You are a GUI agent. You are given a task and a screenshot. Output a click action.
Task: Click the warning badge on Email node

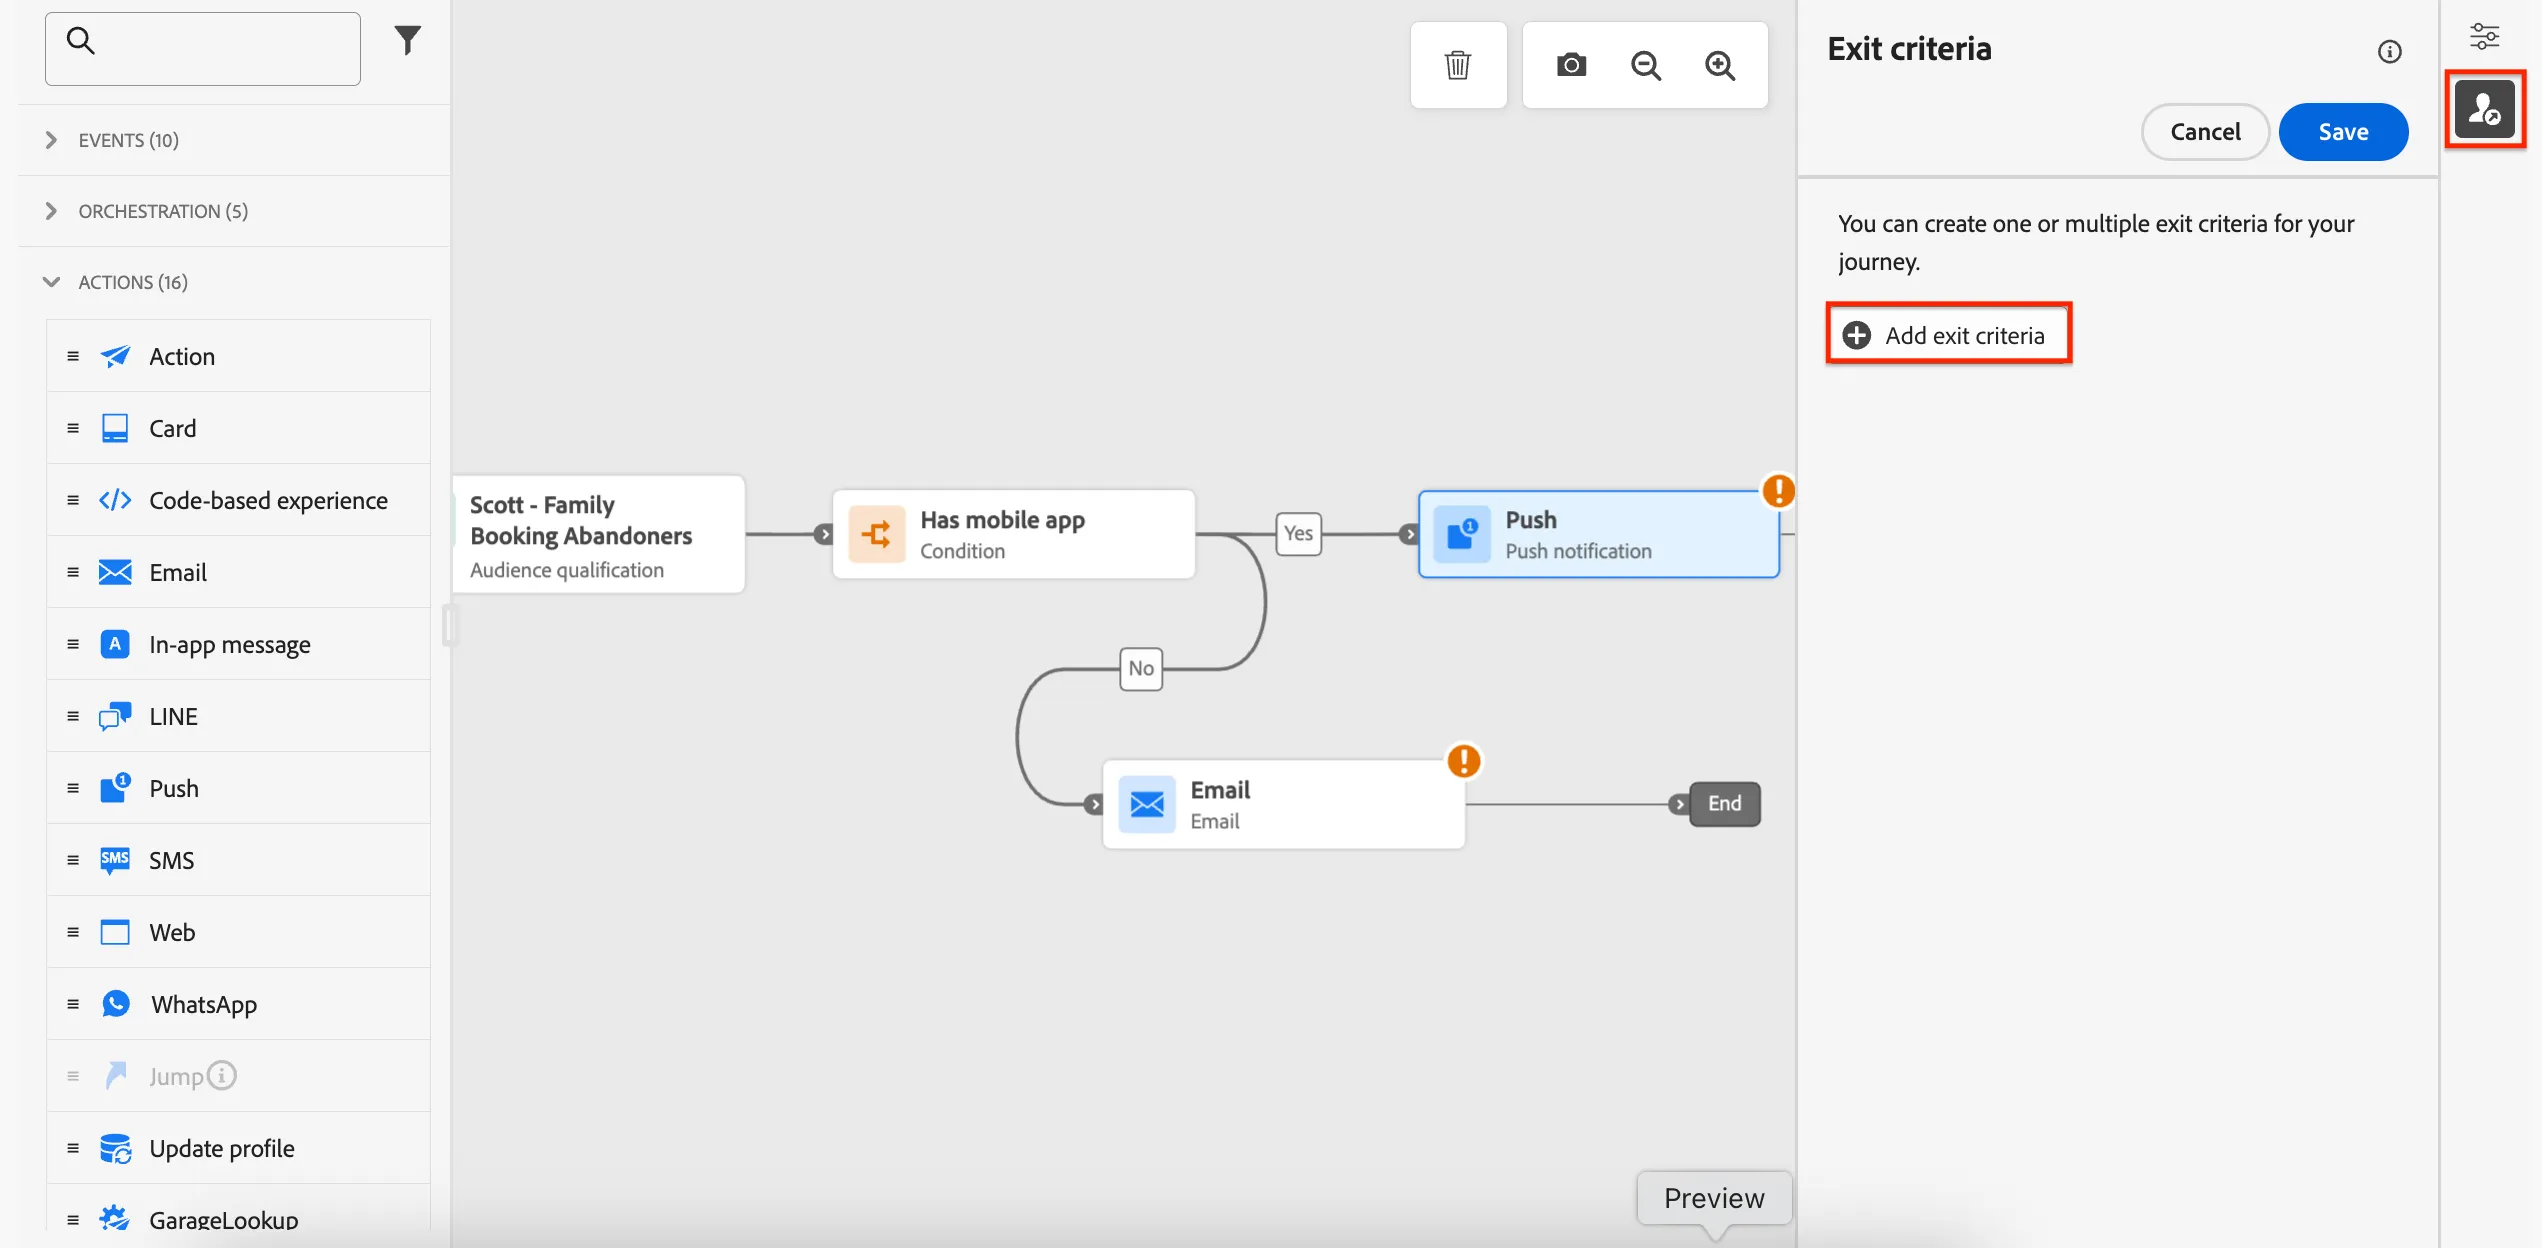click(1464, 761)
